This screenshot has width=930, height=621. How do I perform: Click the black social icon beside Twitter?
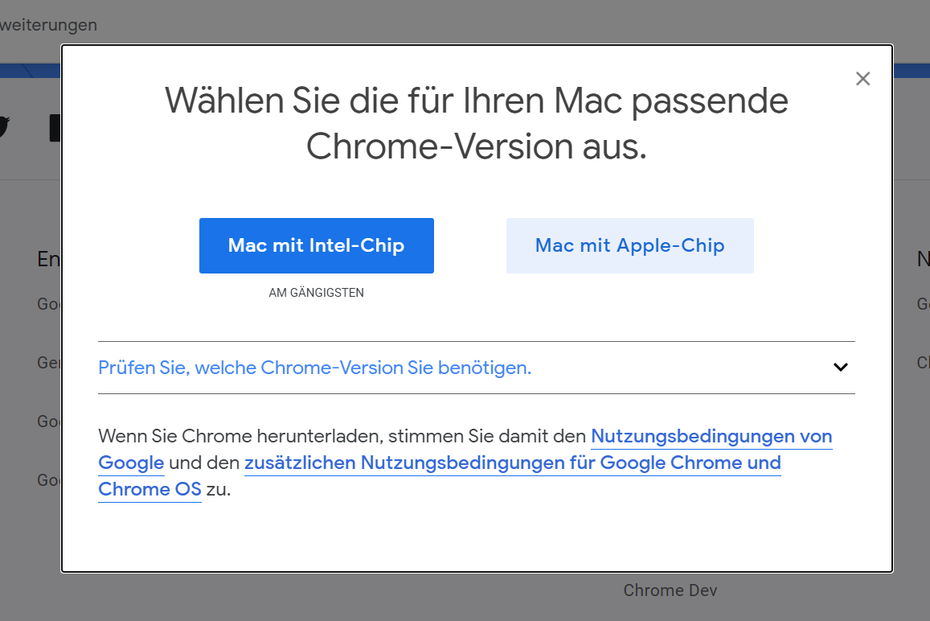click(55, 128)
